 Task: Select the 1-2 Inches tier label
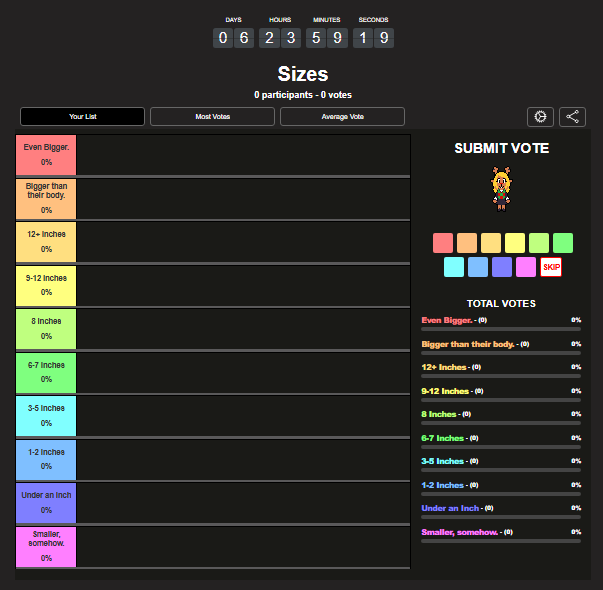point(46,460)
